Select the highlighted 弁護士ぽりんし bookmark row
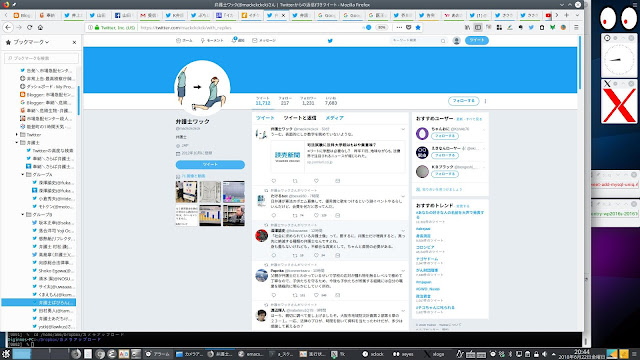Screen dimensions: 640x360 39,302
